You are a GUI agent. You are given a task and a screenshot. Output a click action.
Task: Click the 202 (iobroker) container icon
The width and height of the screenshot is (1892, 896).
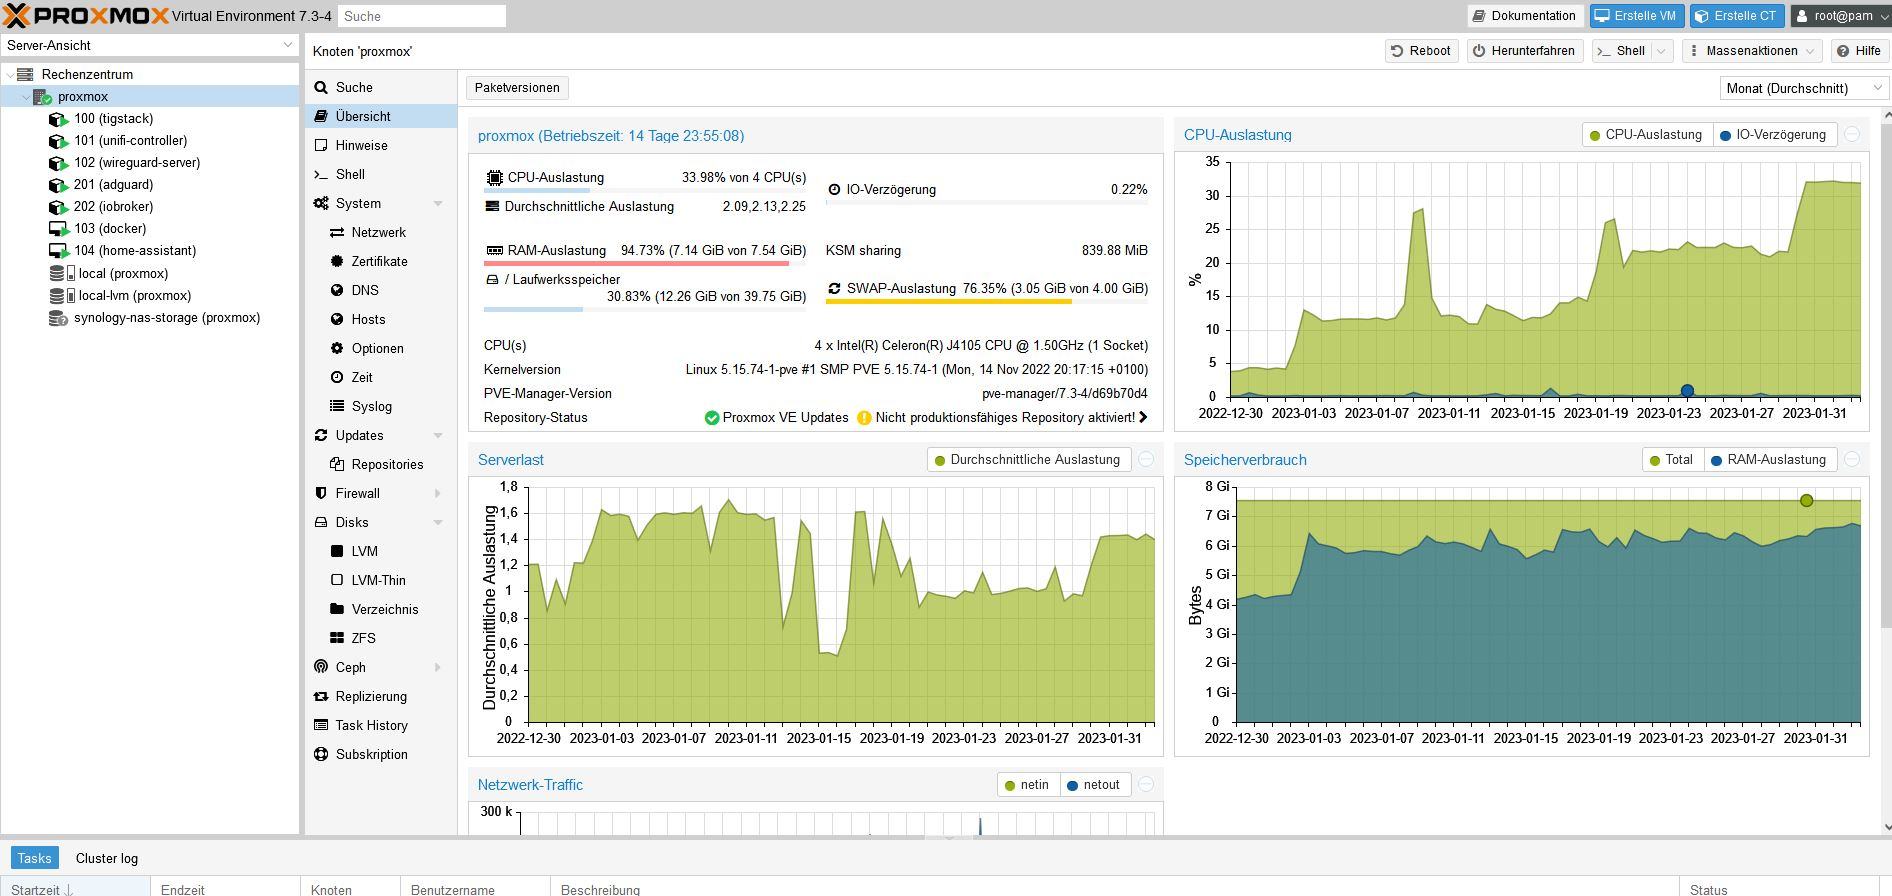(58, 207)
